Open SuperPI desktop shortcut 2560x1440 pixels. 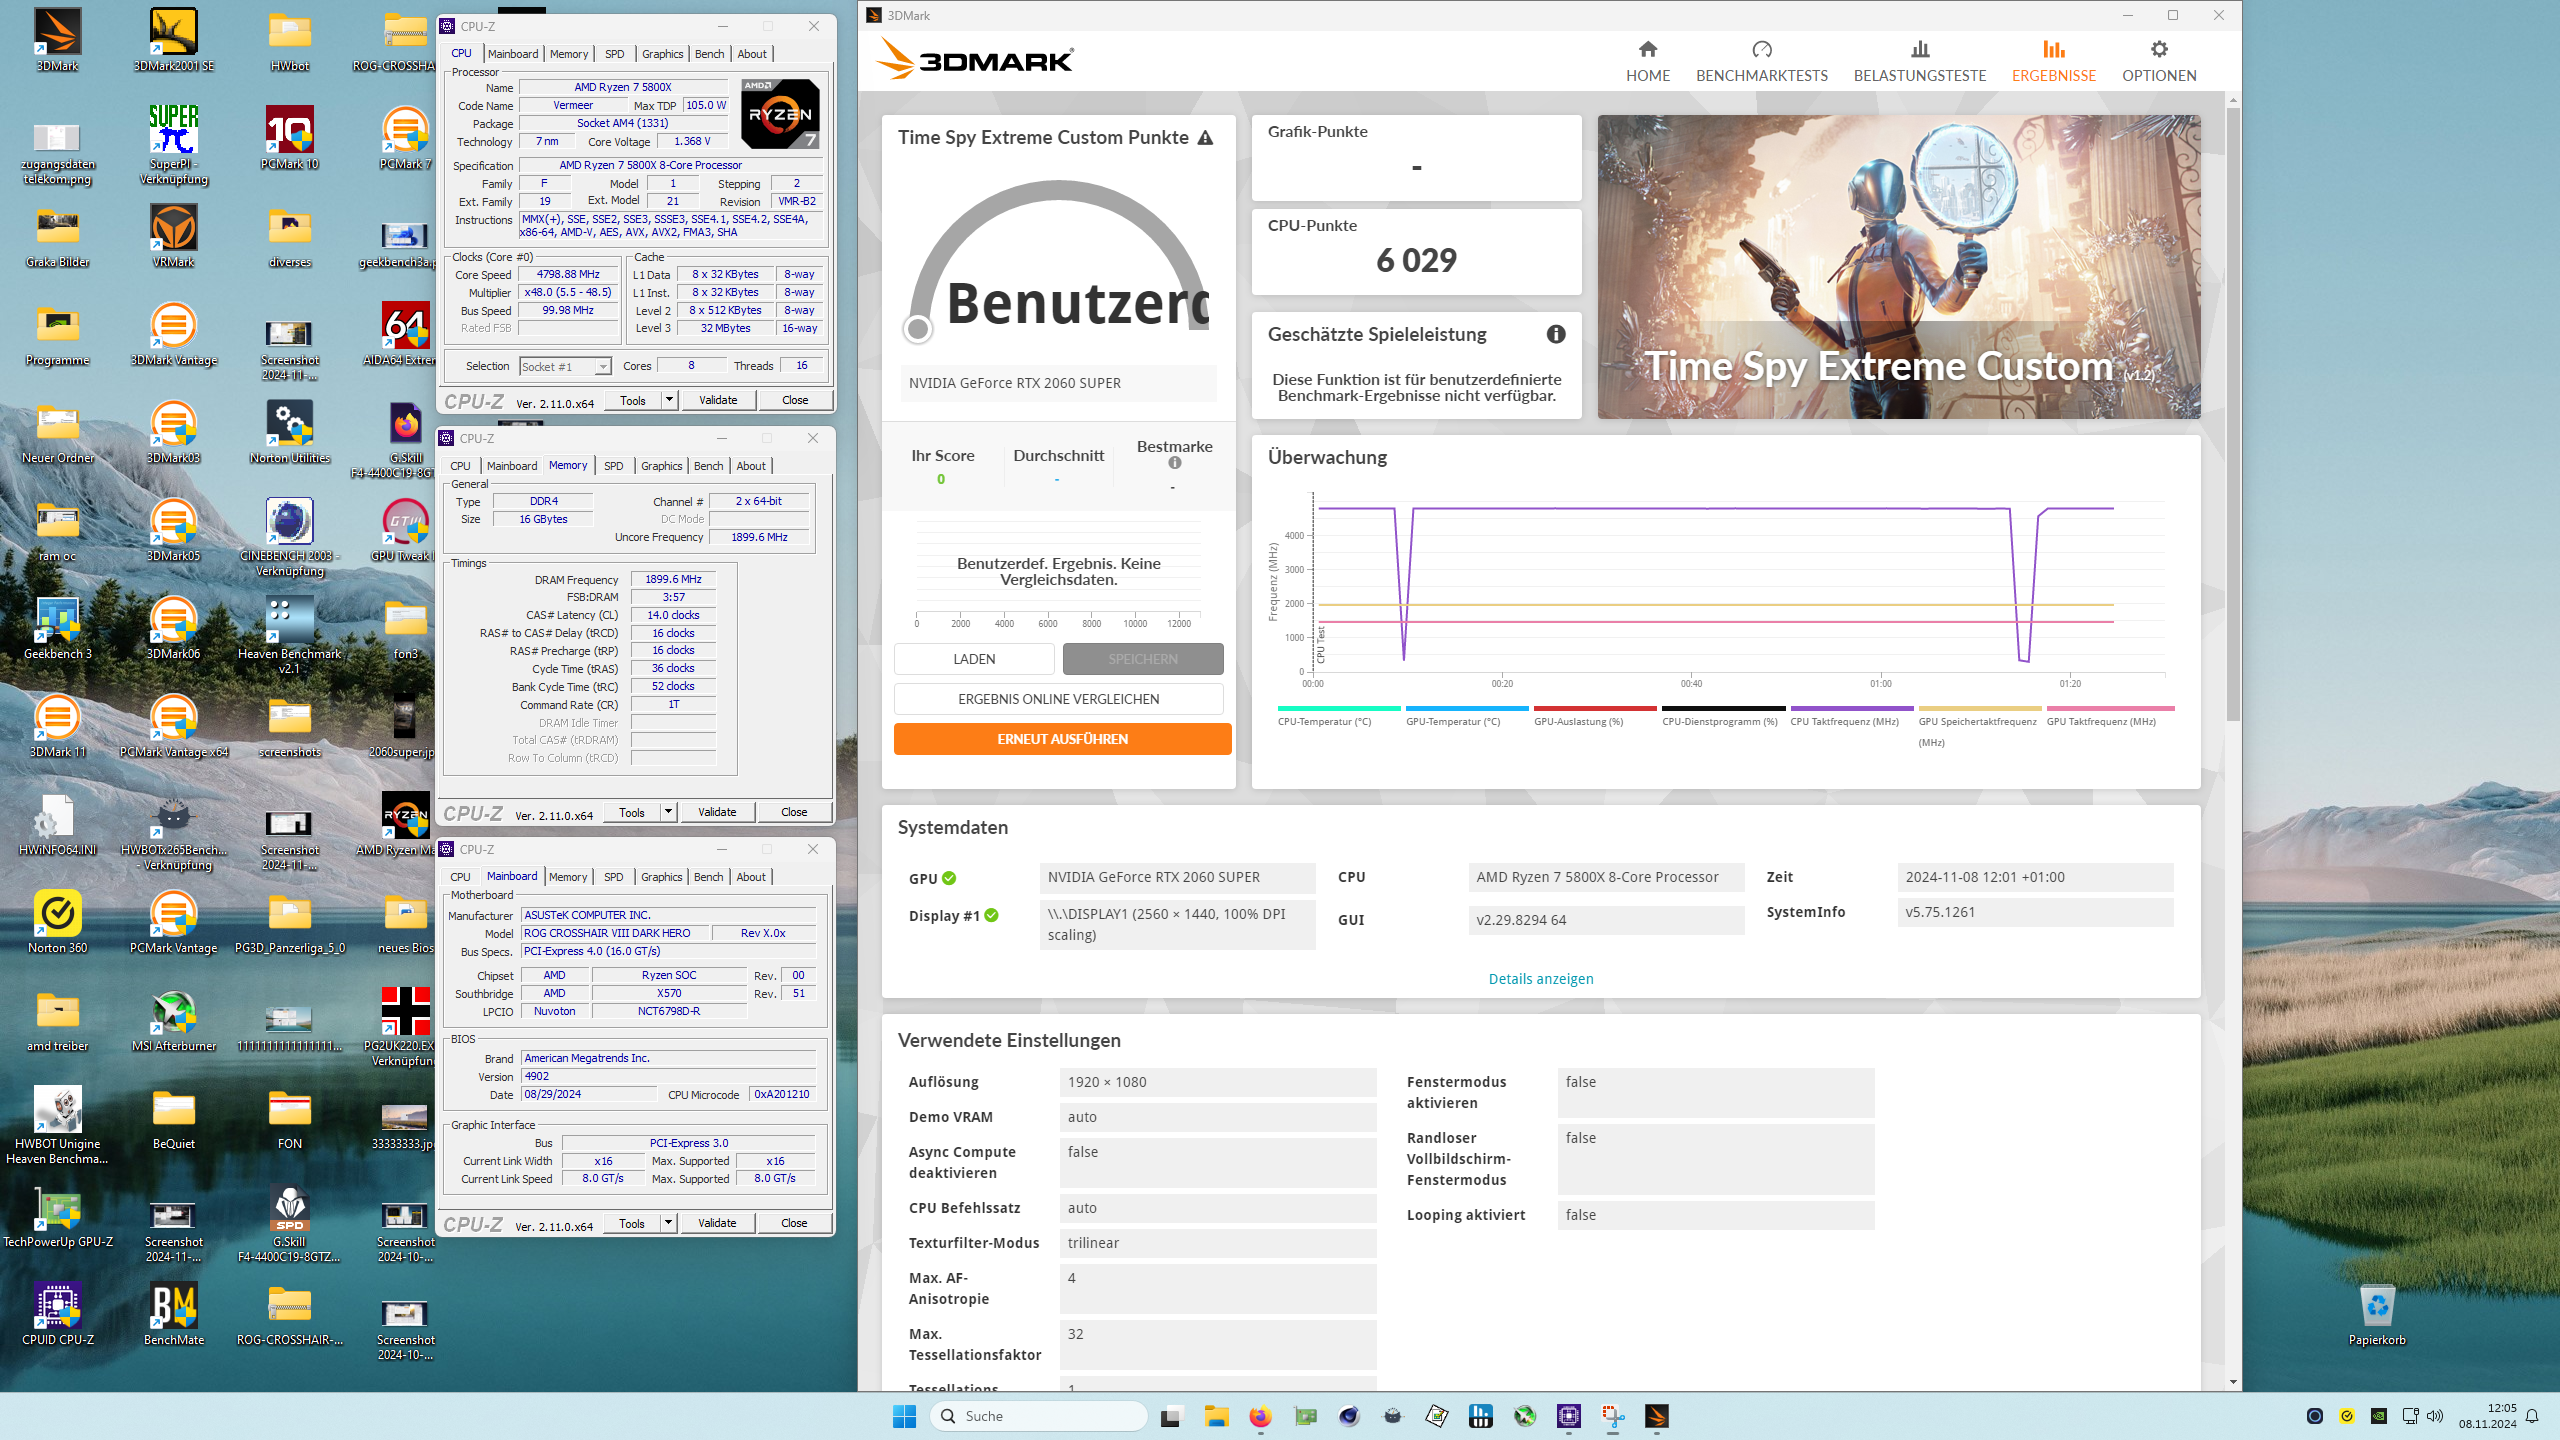(174, 145)
